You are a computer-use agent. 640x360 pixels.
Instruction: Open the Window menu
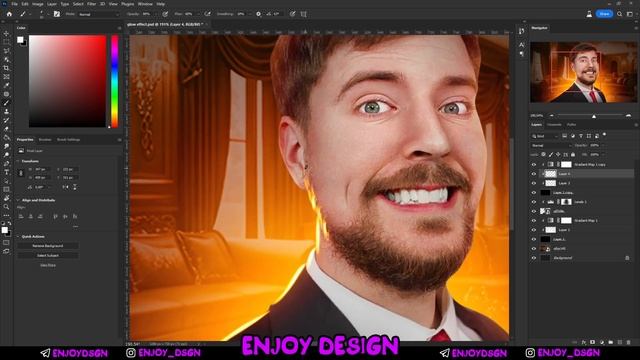coord(145,4)
